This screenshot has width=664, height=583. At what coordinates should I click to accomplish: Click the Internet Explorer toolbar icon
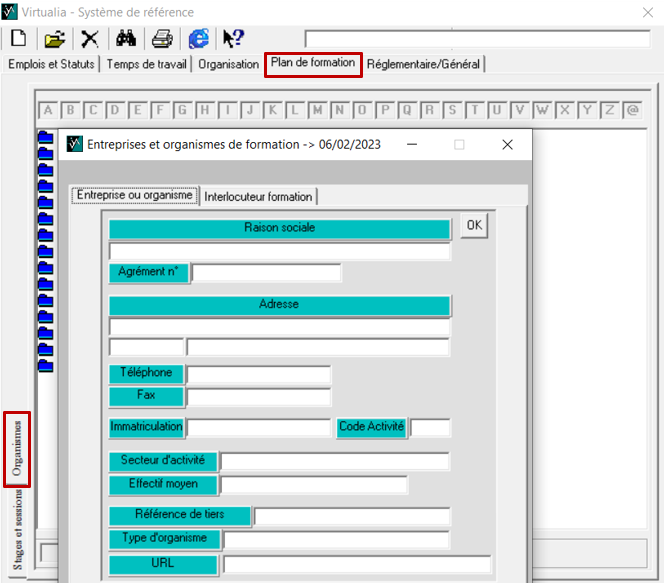click(x=199, y=39)
